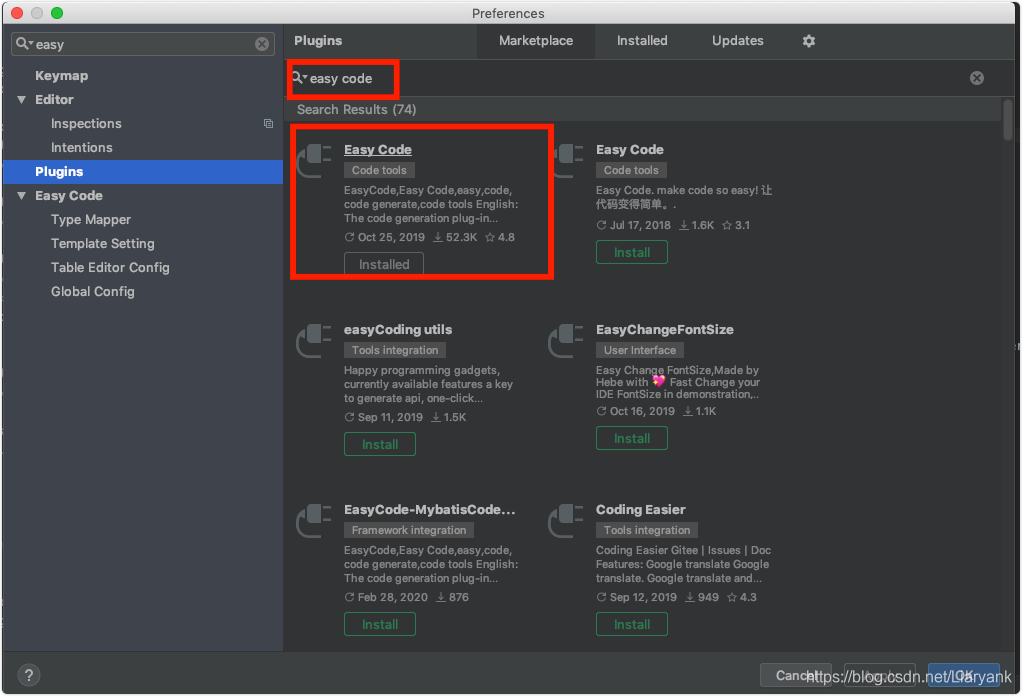Select Intentions under Editor

pyautogui.click(x=81, y=148)
